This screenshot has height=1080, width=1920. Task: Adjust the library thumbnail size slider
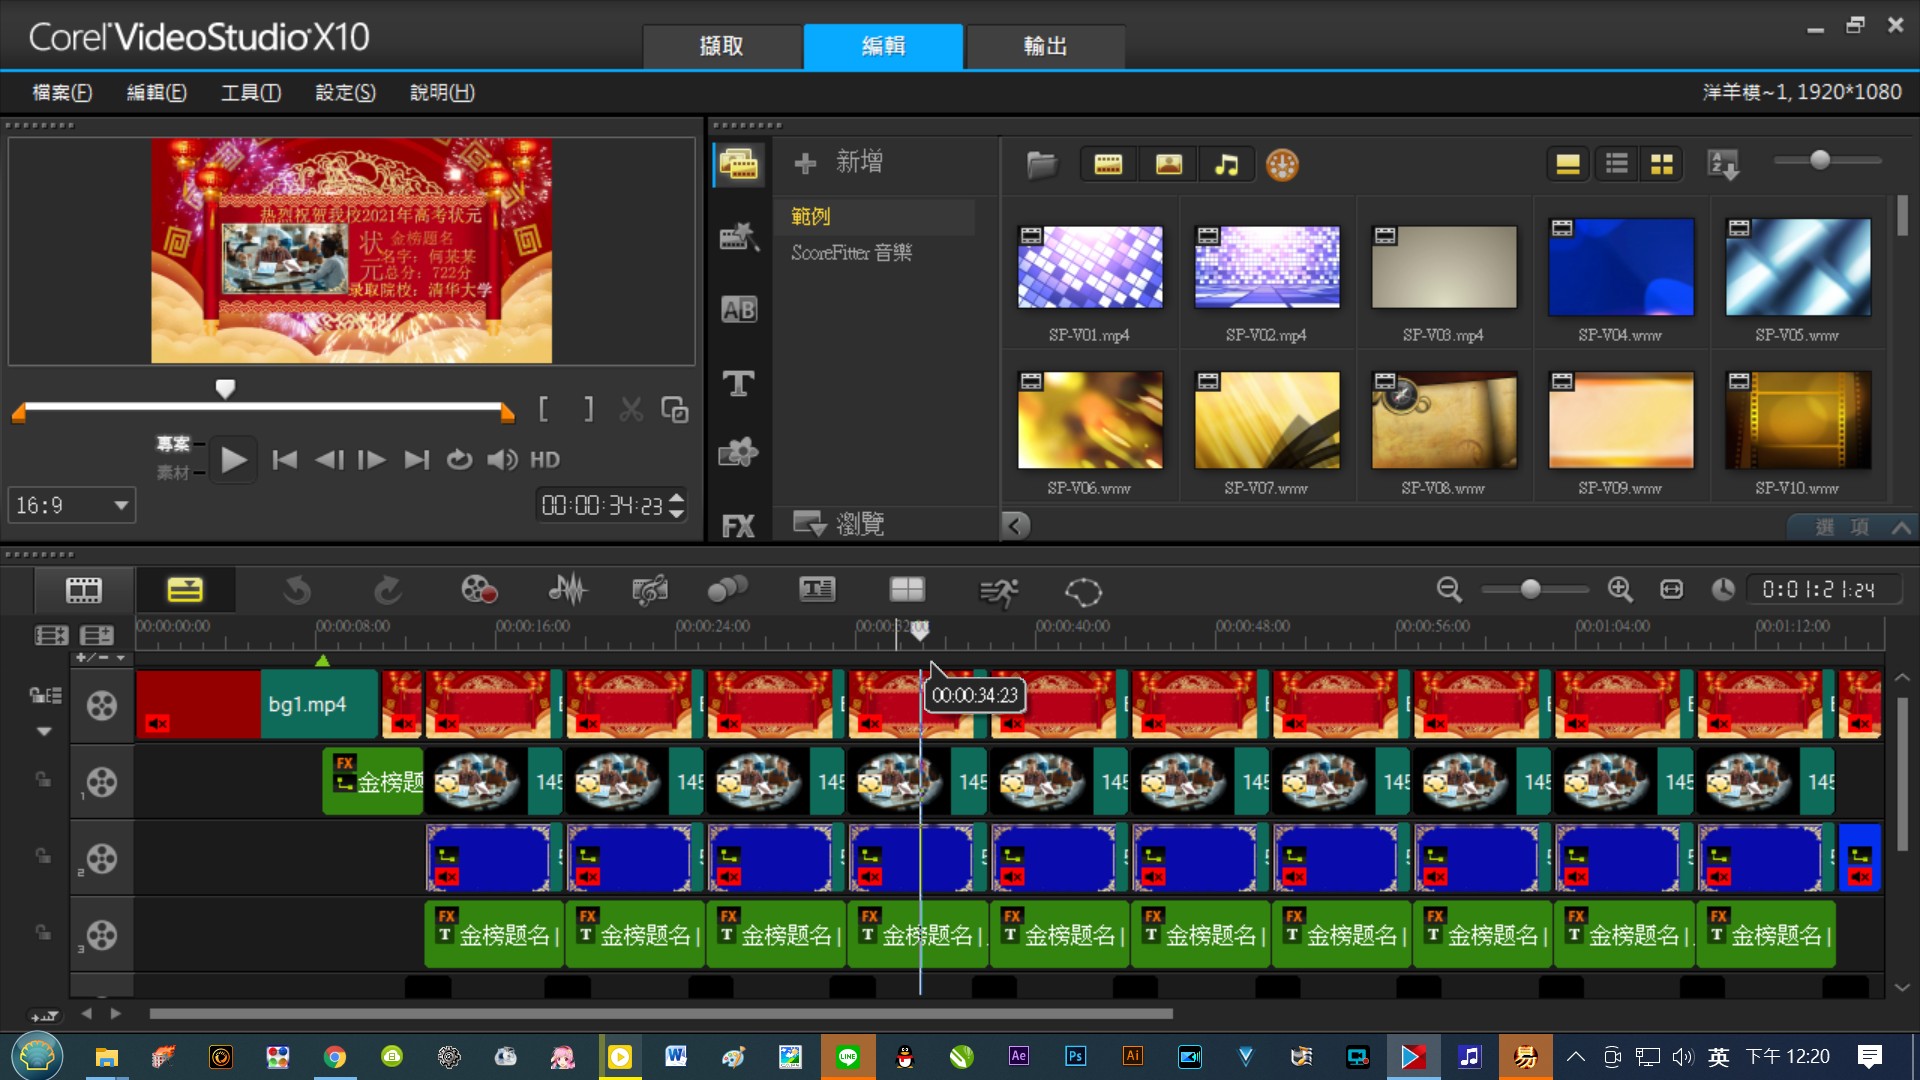pos(1820,160)
